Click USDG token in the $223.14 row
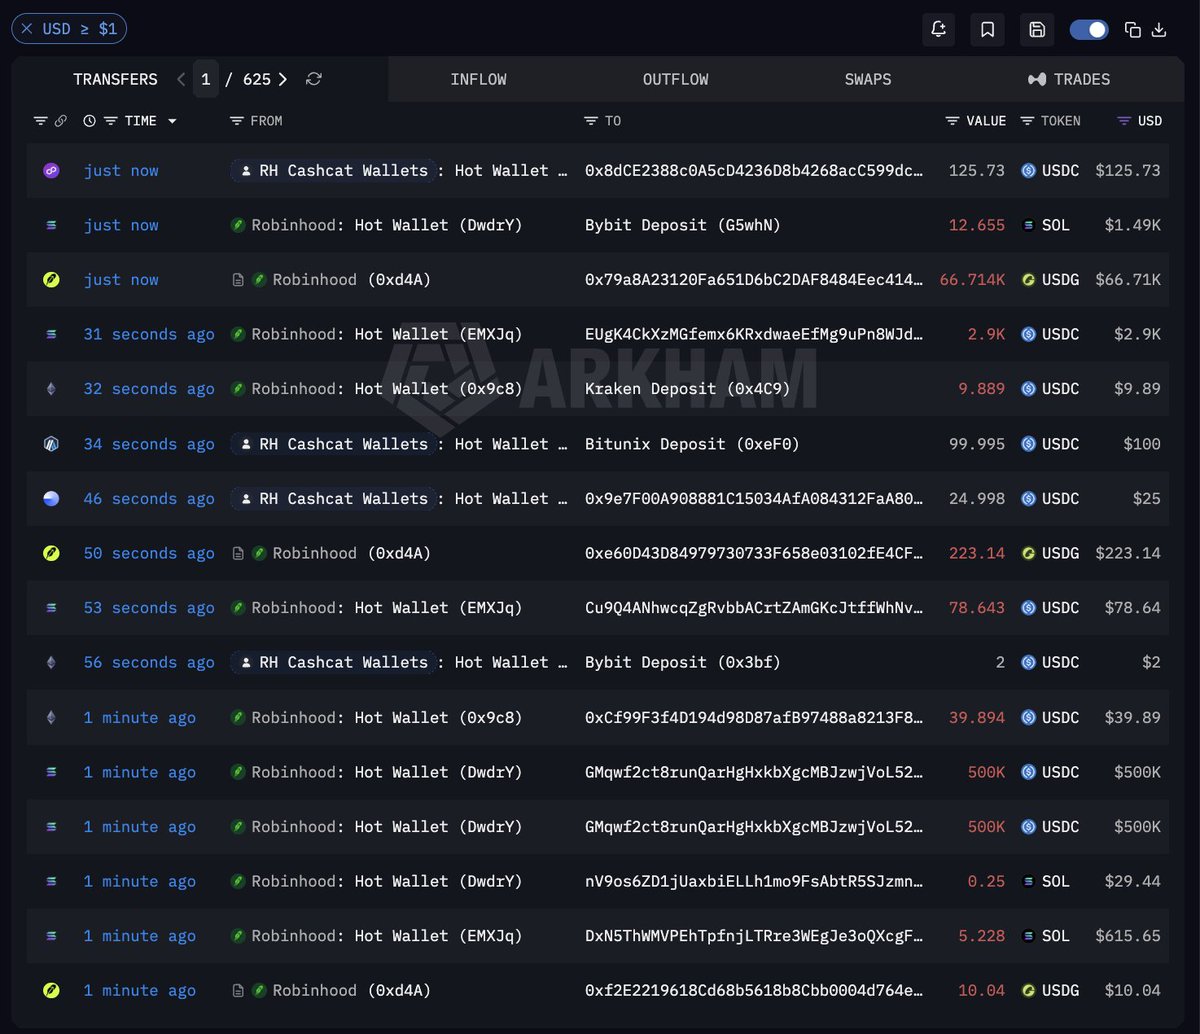This screenshot has width=1200, height=1034. coord(1049,553)
